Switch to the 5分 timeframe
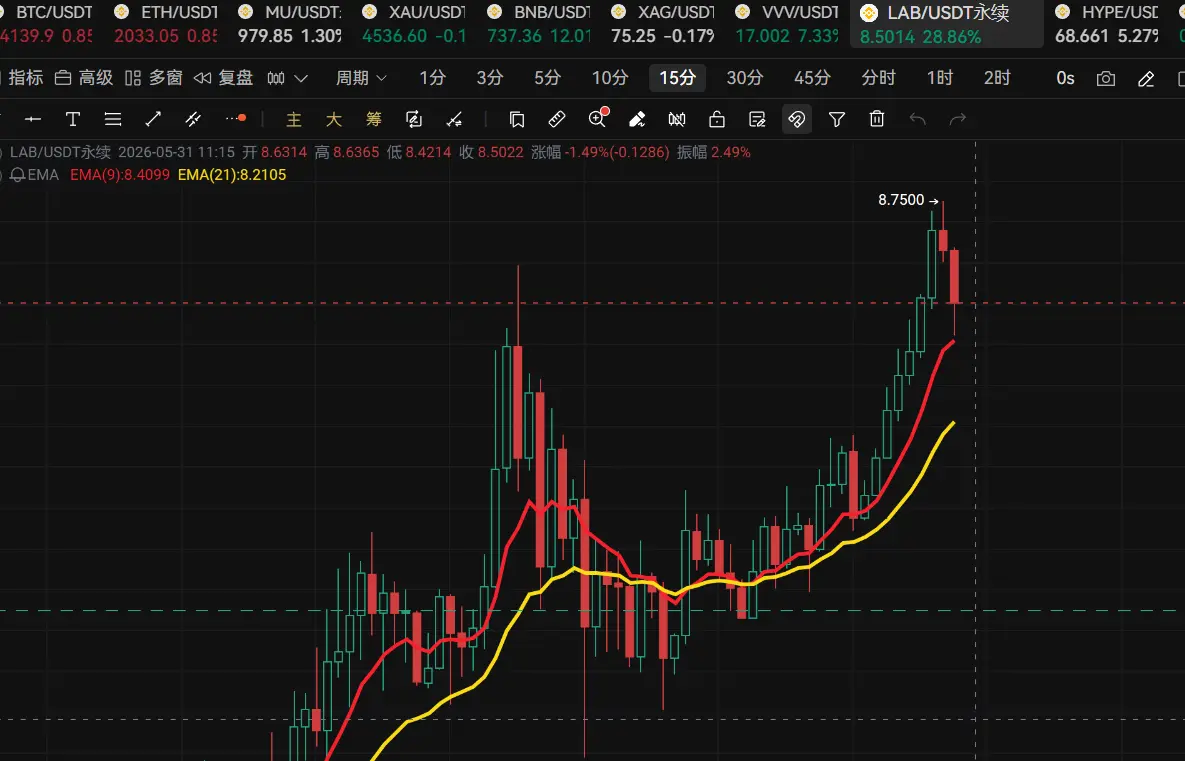 click(x=547, y=78)
